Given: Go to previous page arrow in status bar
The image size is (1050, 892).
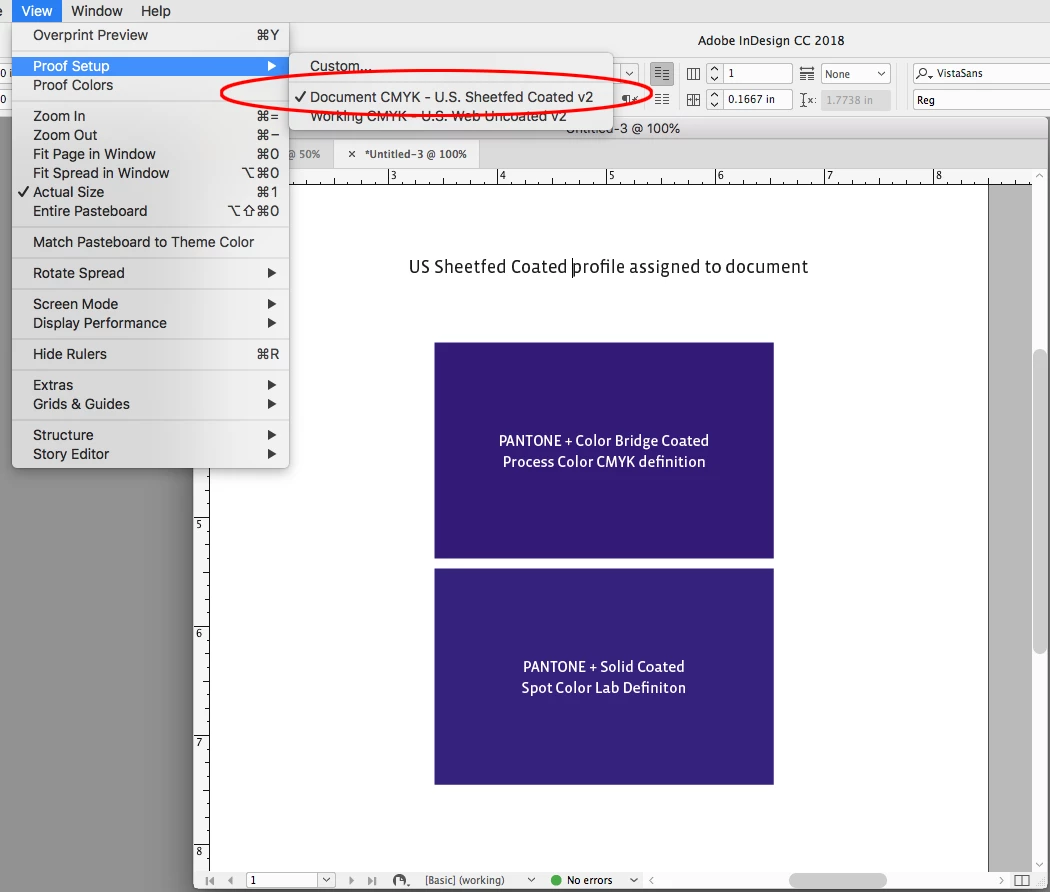Looking at the screenshot, I should pyautogui.click(x=230, y=880).
